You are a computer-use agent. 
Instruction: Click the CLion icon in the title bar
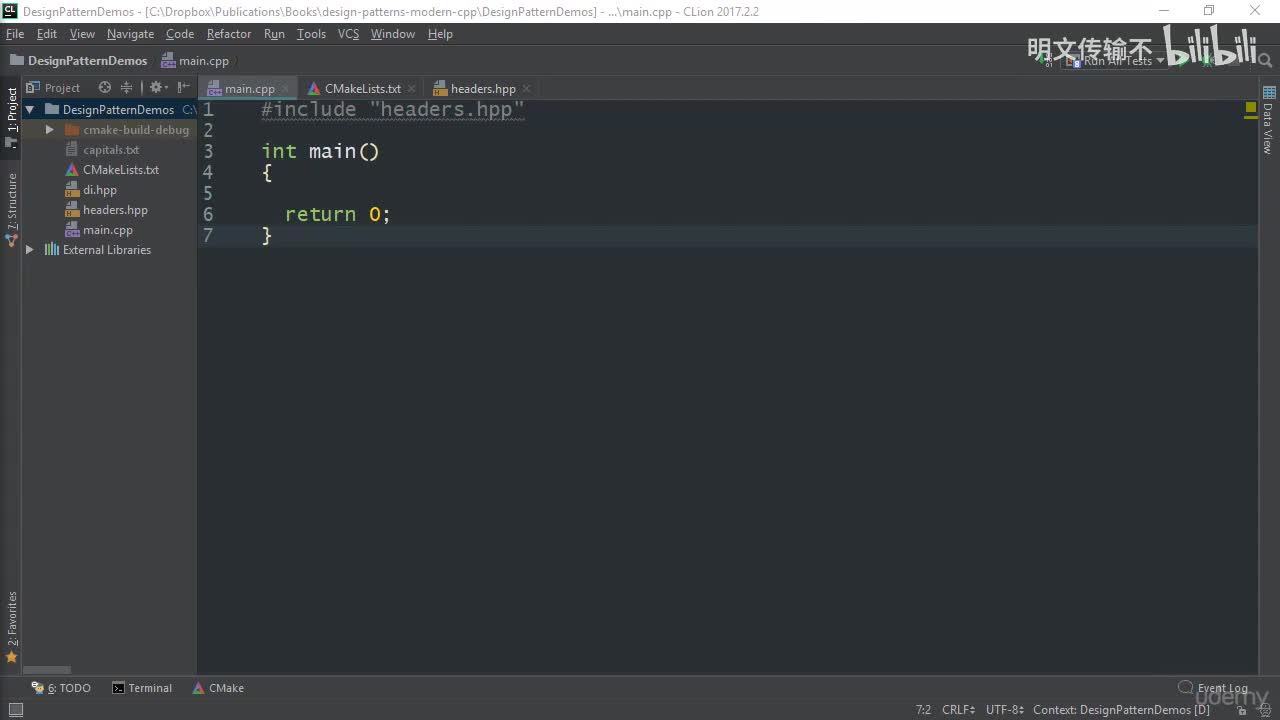click(x=10, y=11)
